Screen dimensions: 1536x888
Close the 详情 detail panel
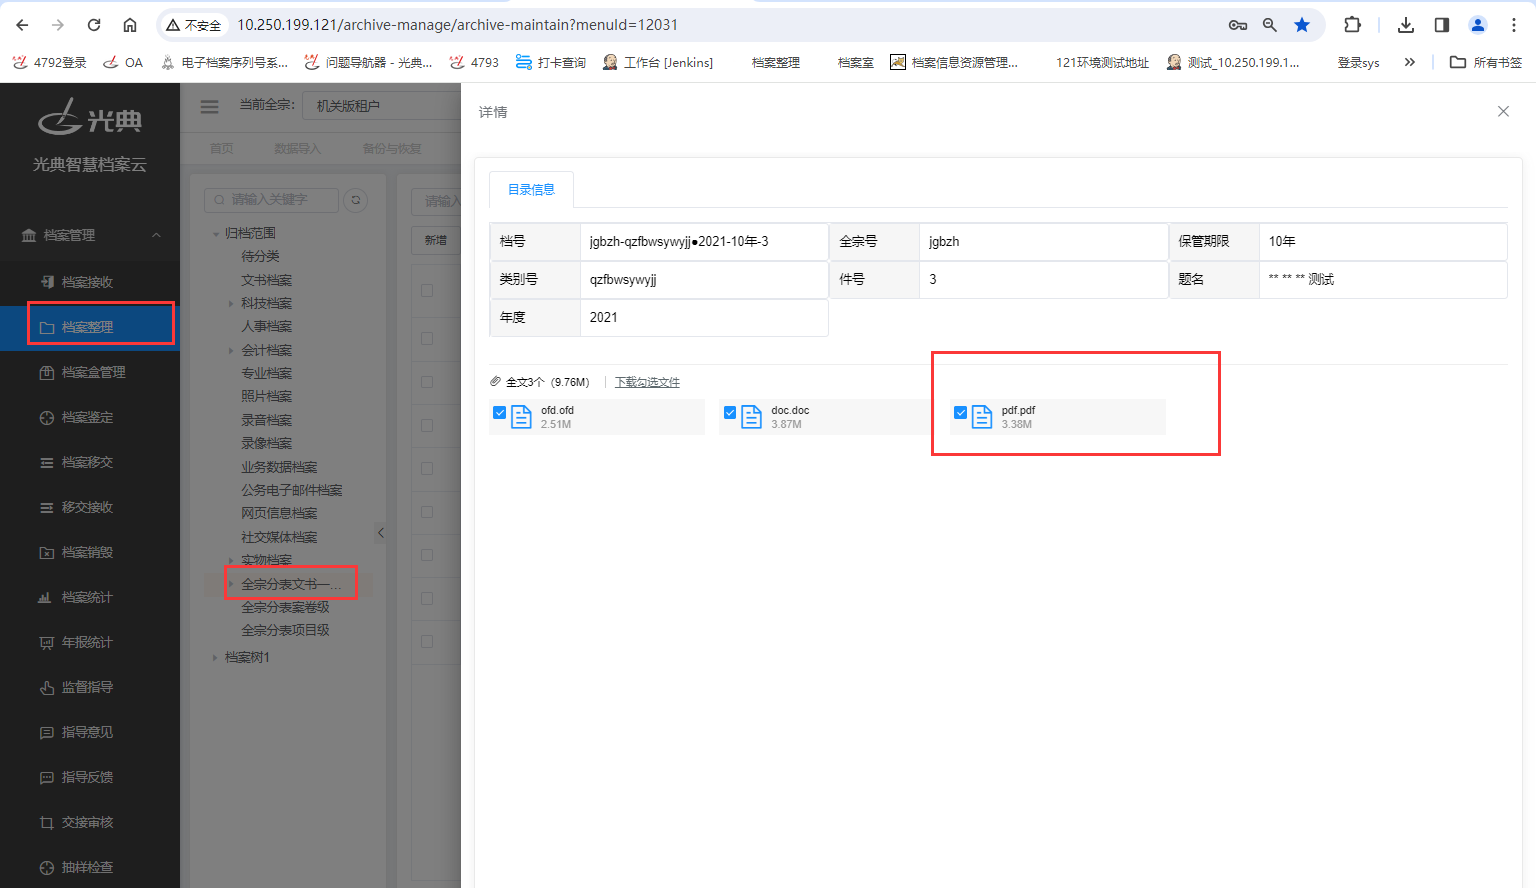pos(1503,111)
